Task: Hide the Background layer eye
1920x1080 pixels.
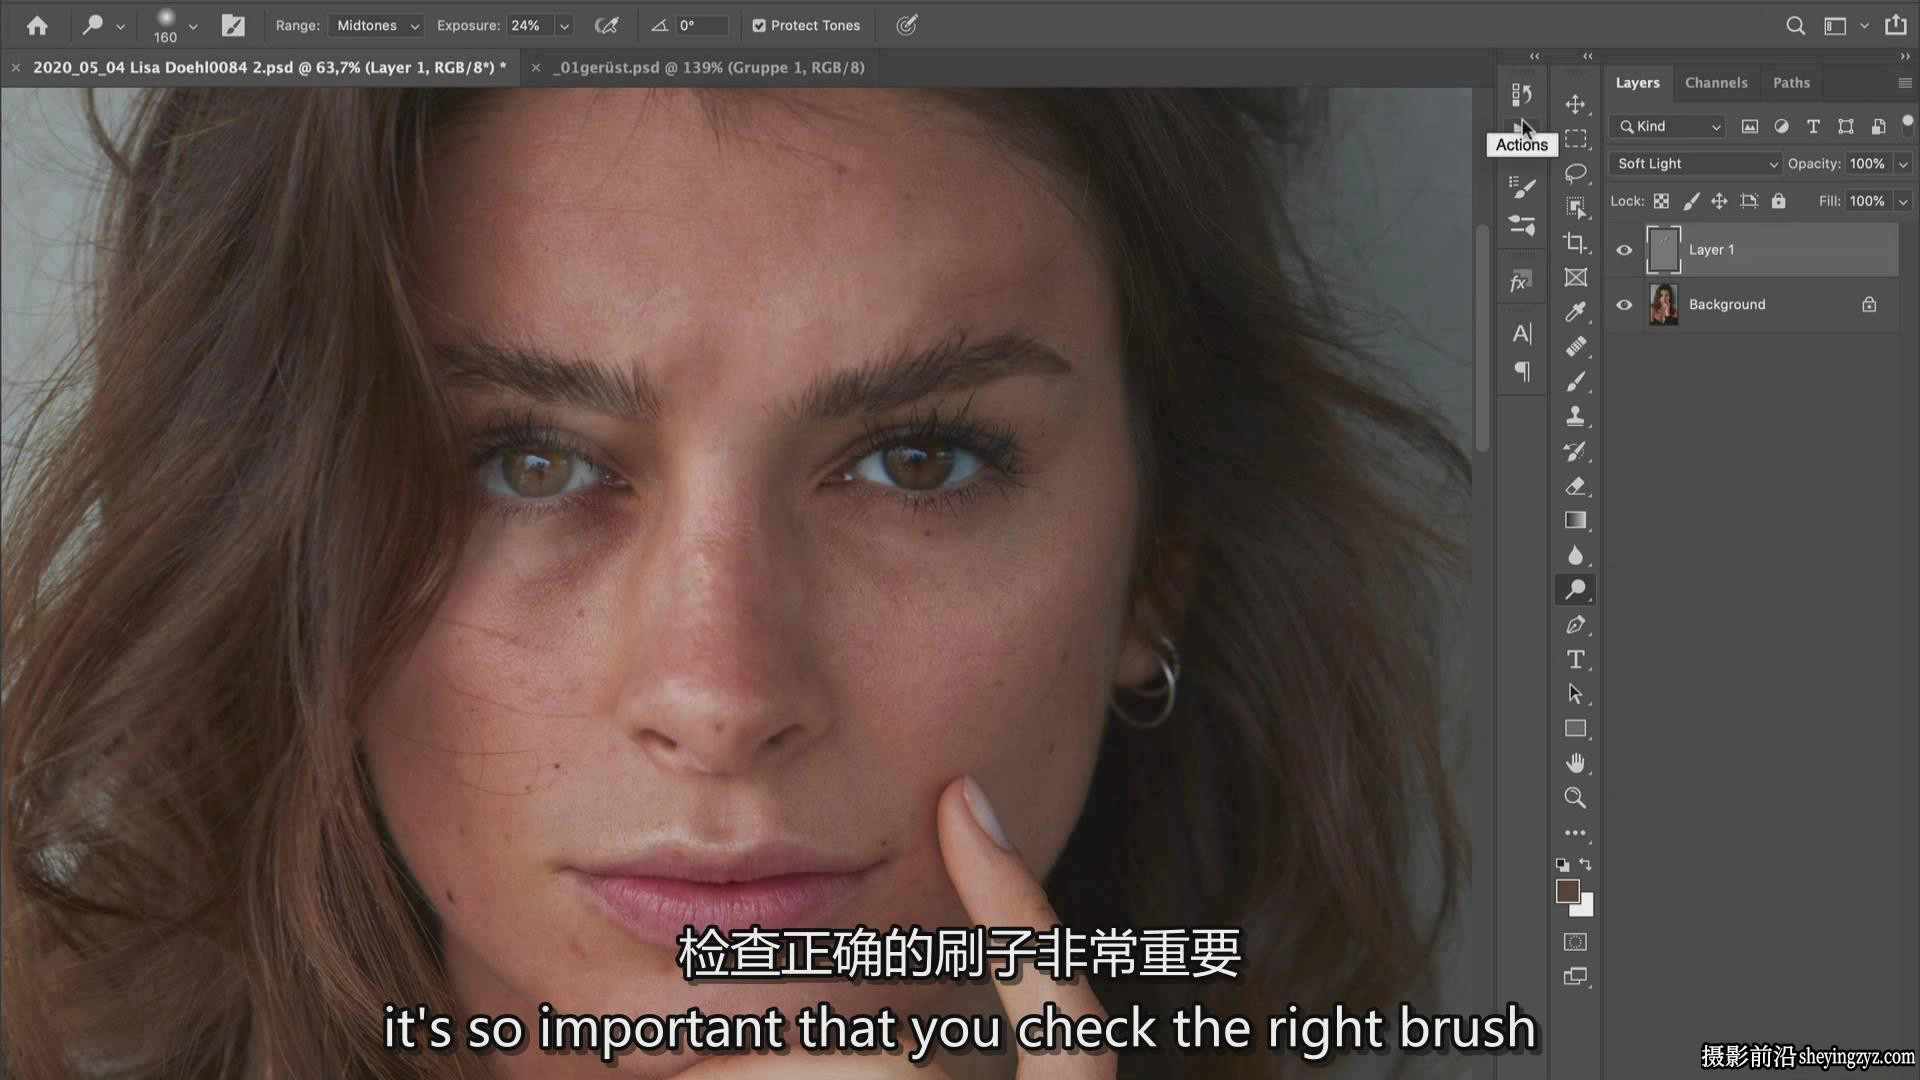Action: click(1624, 305)
